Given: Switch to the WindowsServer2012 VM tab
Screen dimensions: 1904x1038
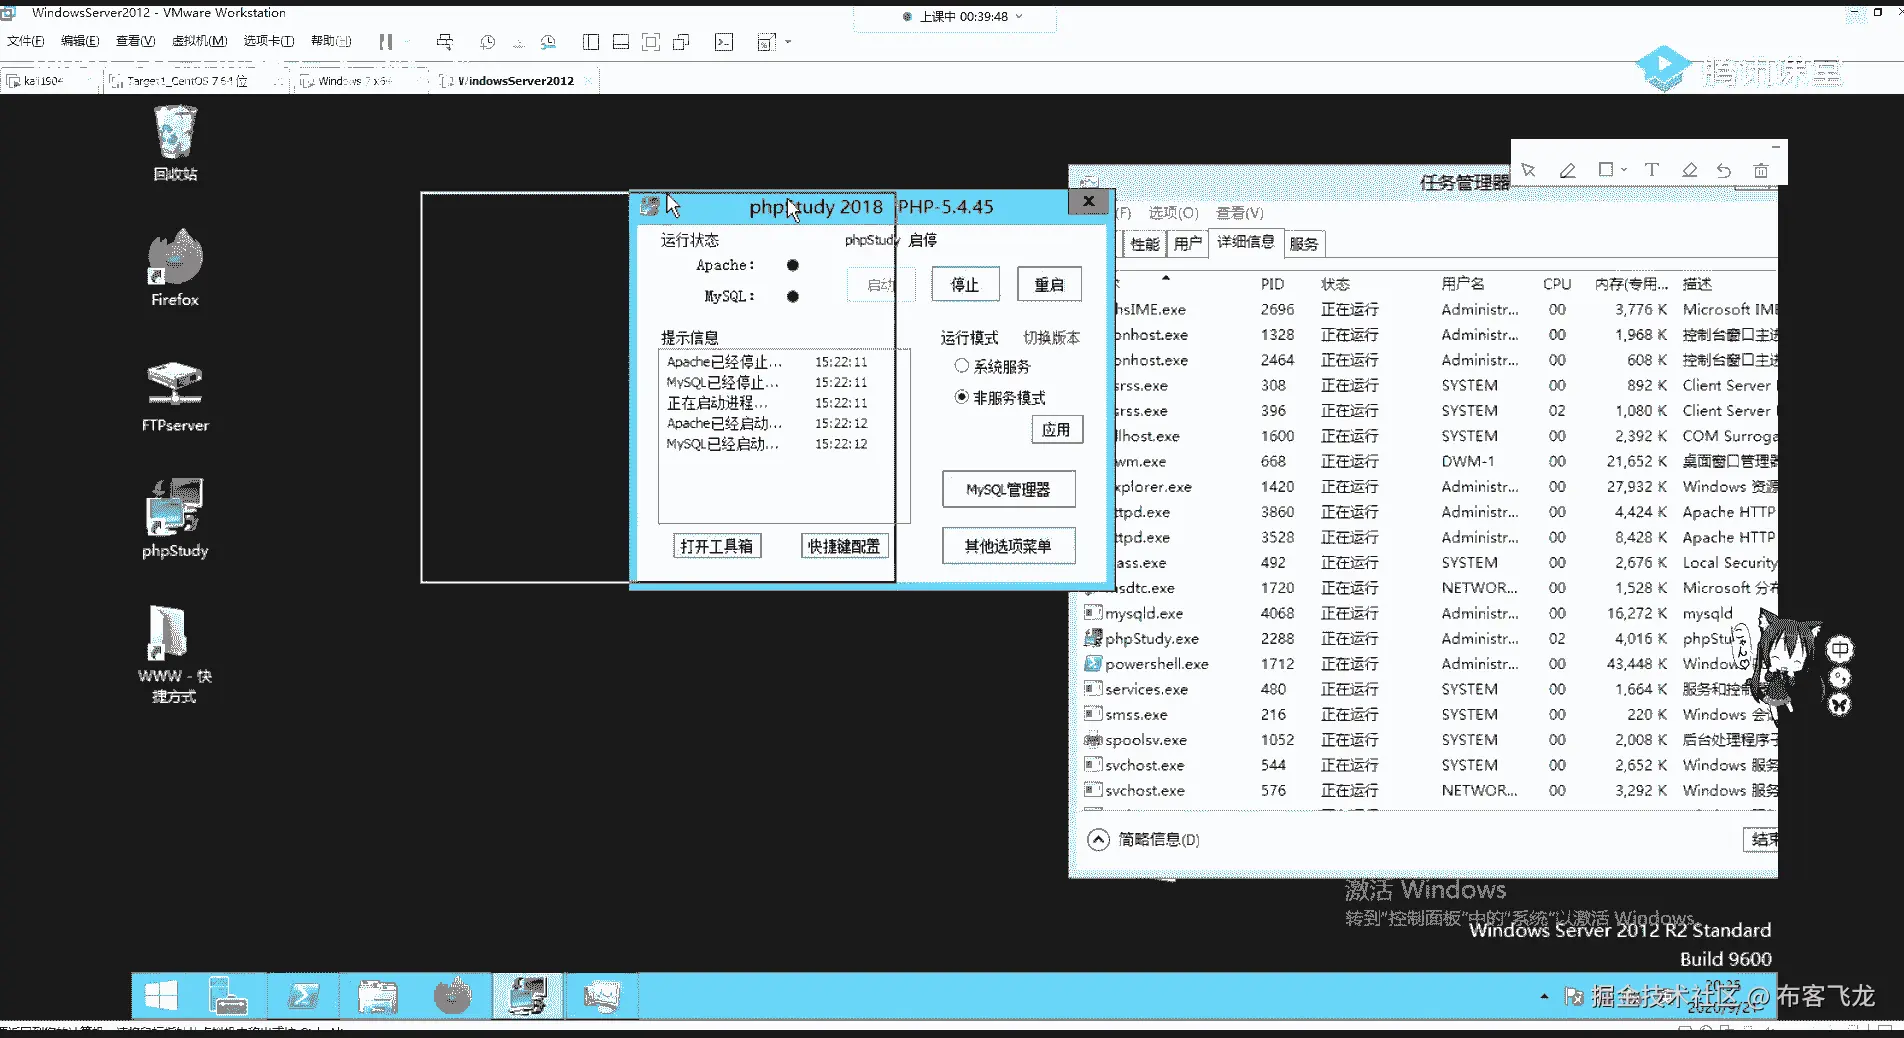Looking at the screenshot, I should coord(515,81).
